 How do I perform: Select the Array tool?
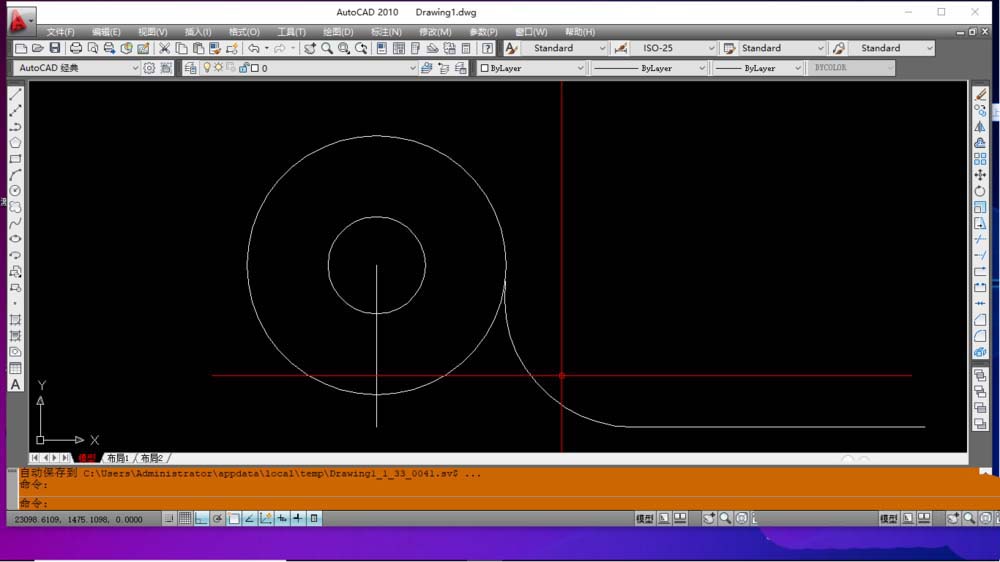click(980, 159)
